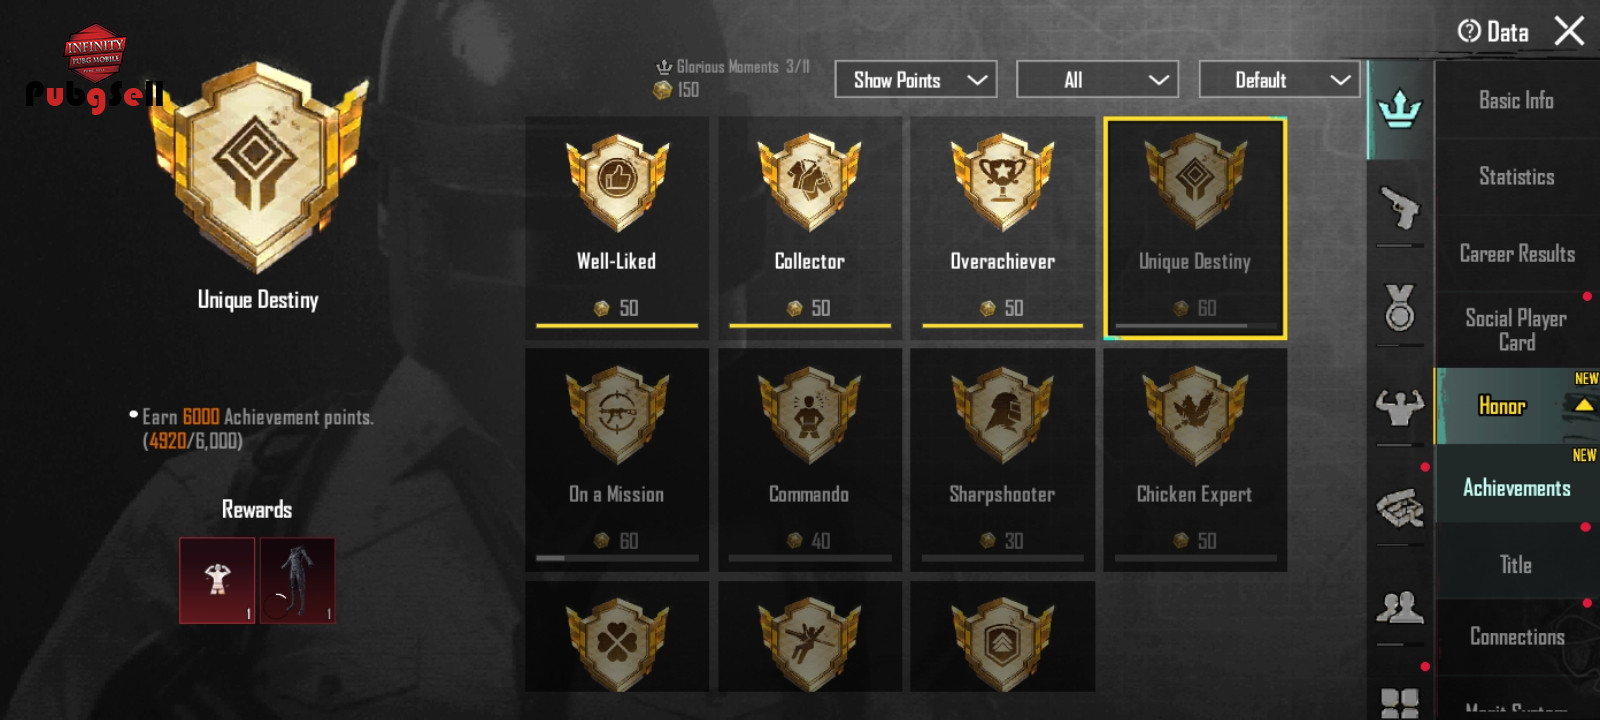This screenshot has width=1600, height=720.
Task: Select the two-players social category icon
Action: click(1400, 607)
